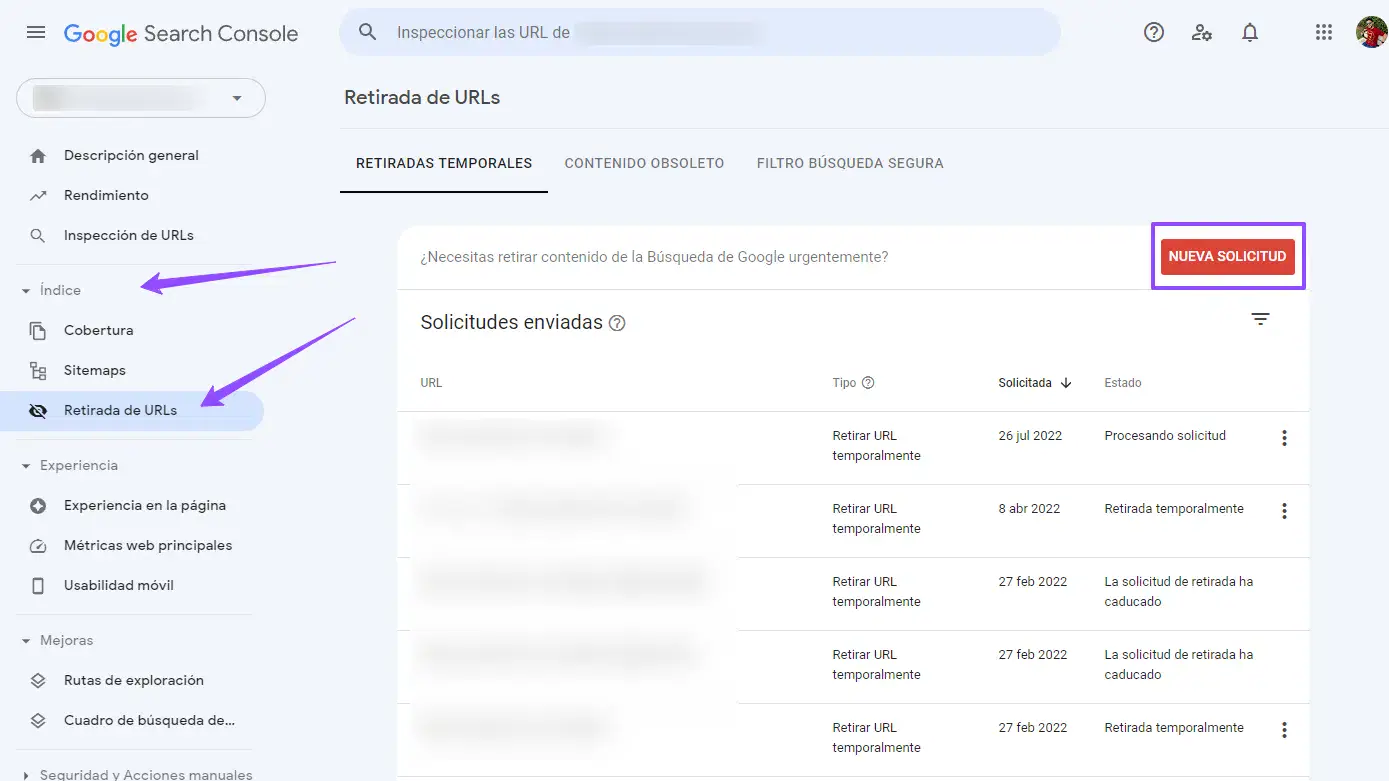Image resolution: width=1389 pixels, height=781 pixels.
Task: Open Usabilidad móvil report
Action: tap(119, 585)
